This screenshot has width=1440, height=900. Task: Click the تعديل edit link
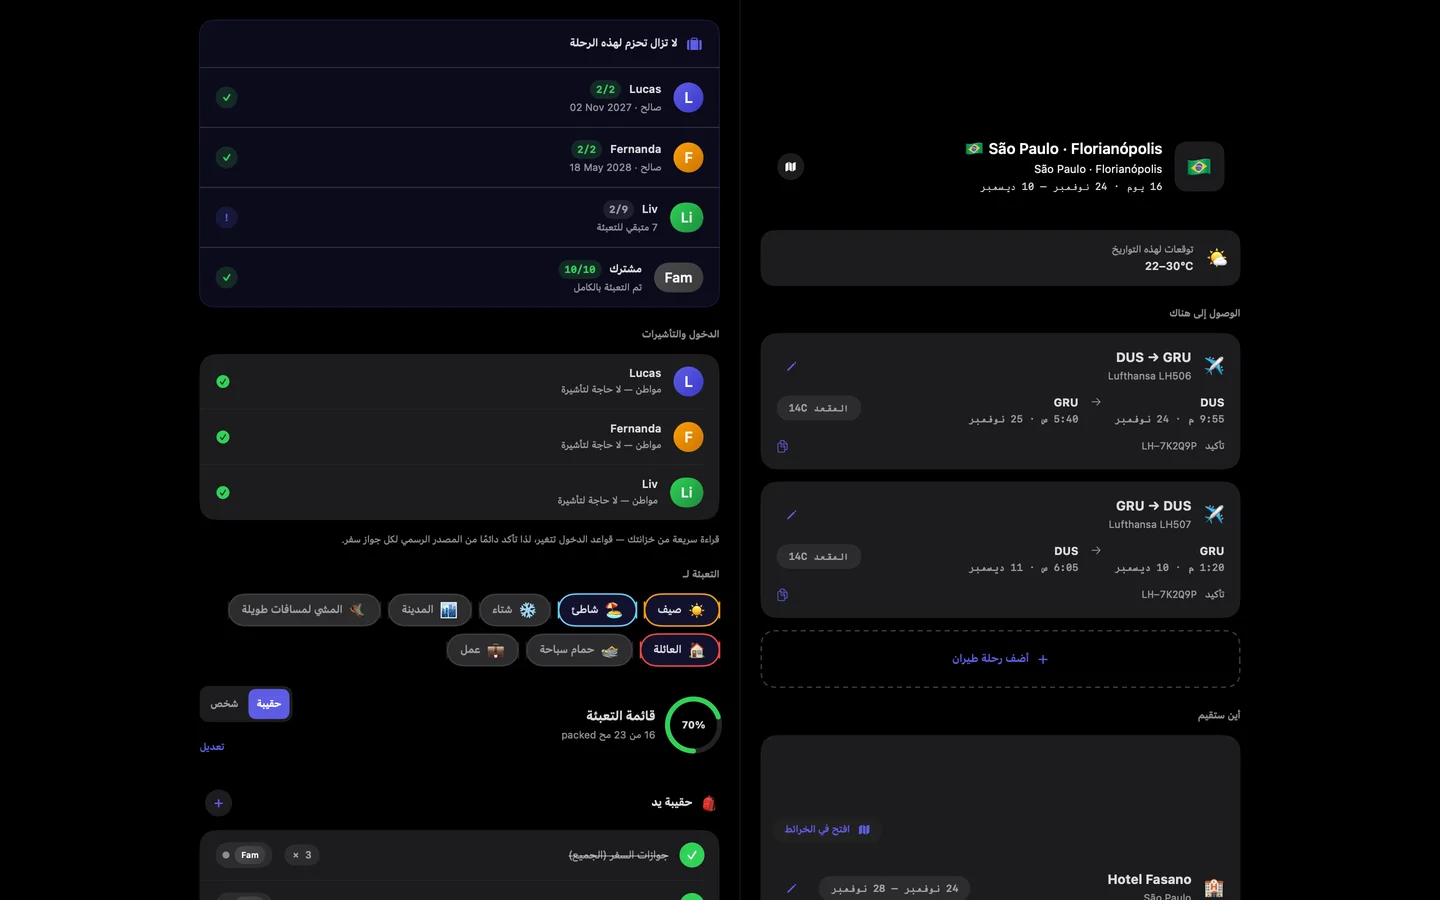point(212,747)
